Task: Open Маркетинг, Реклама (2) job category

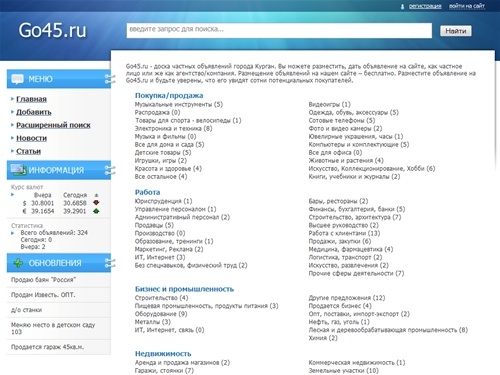Action: (x=169, y=249)
